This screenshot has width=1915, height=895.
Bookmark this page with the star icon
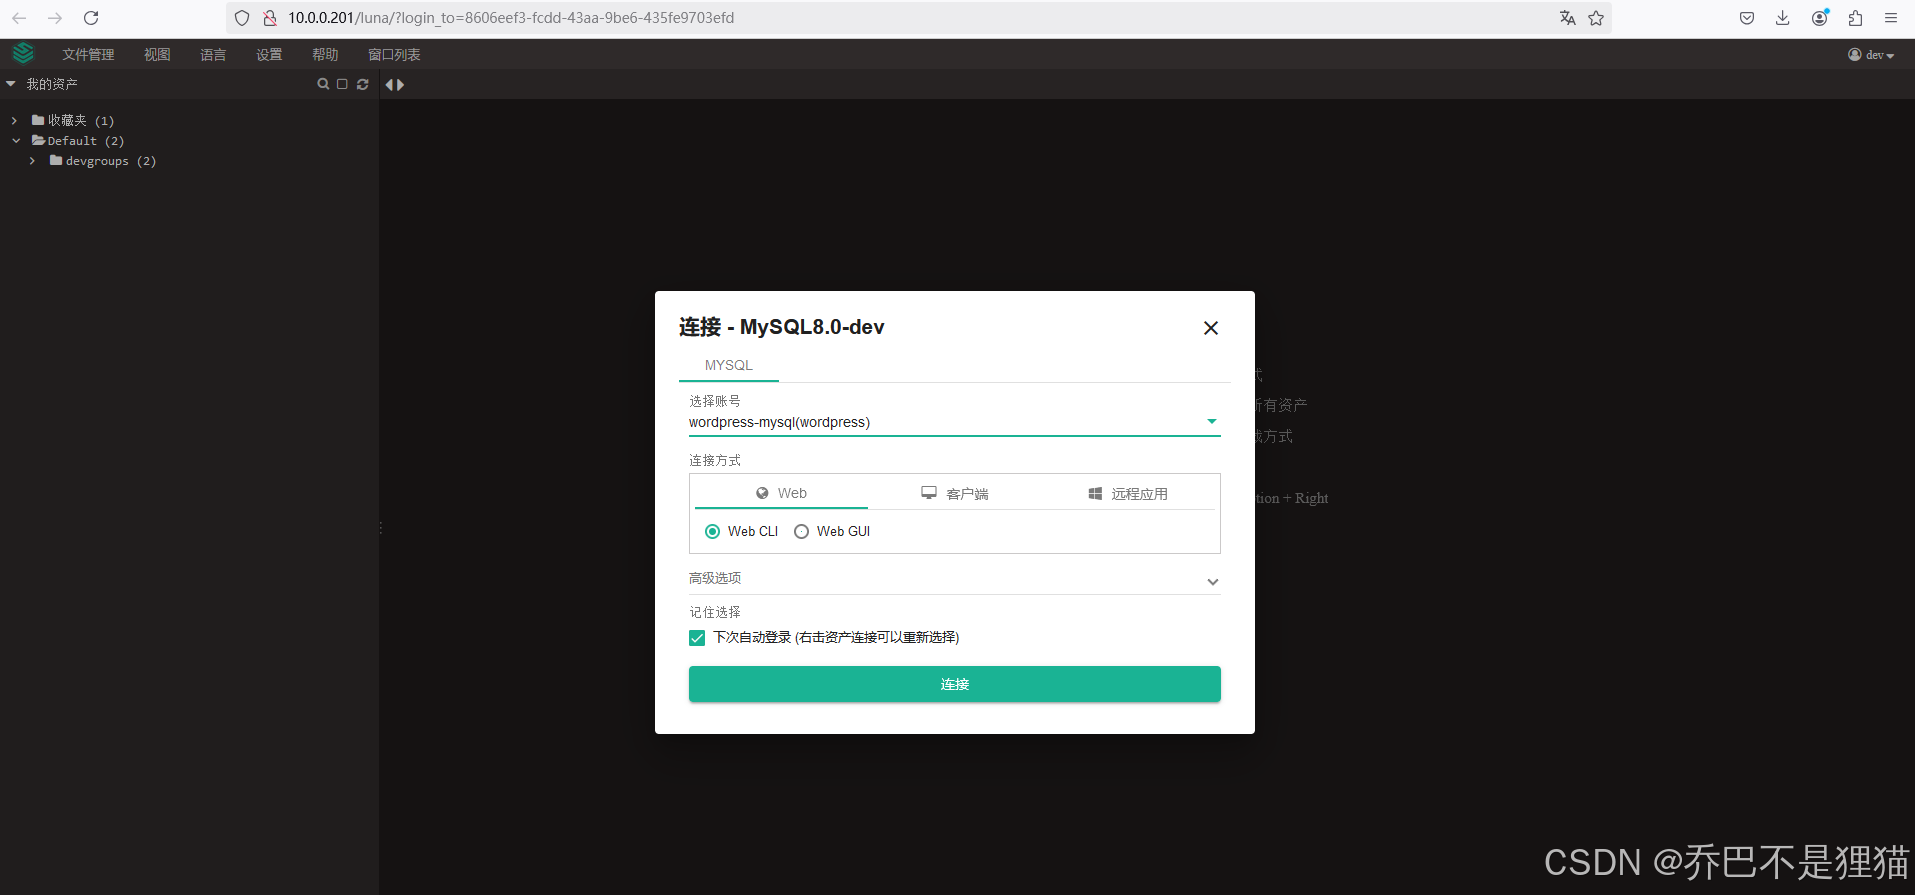1596,18
